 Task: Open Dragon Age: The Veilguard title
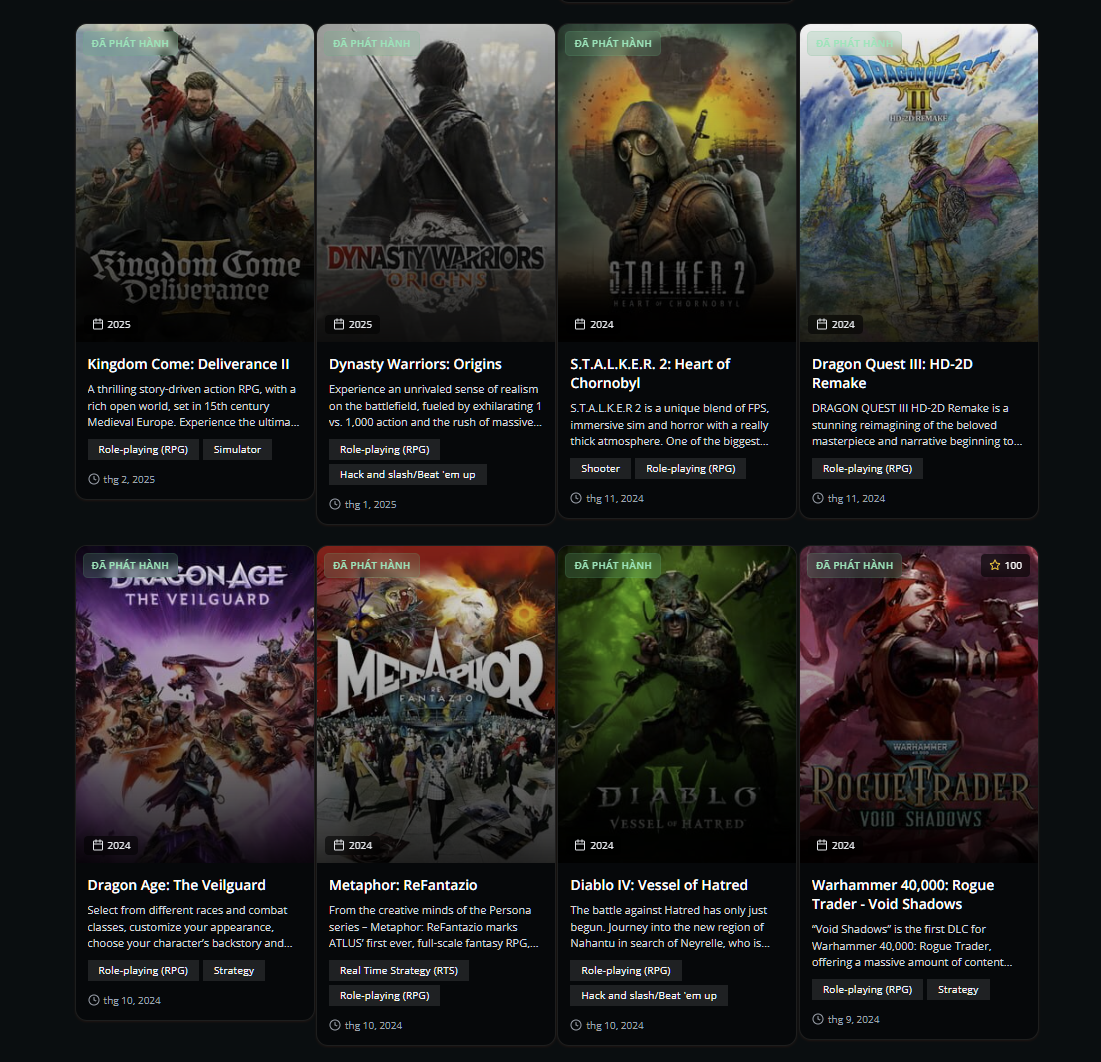coord(176,885)
